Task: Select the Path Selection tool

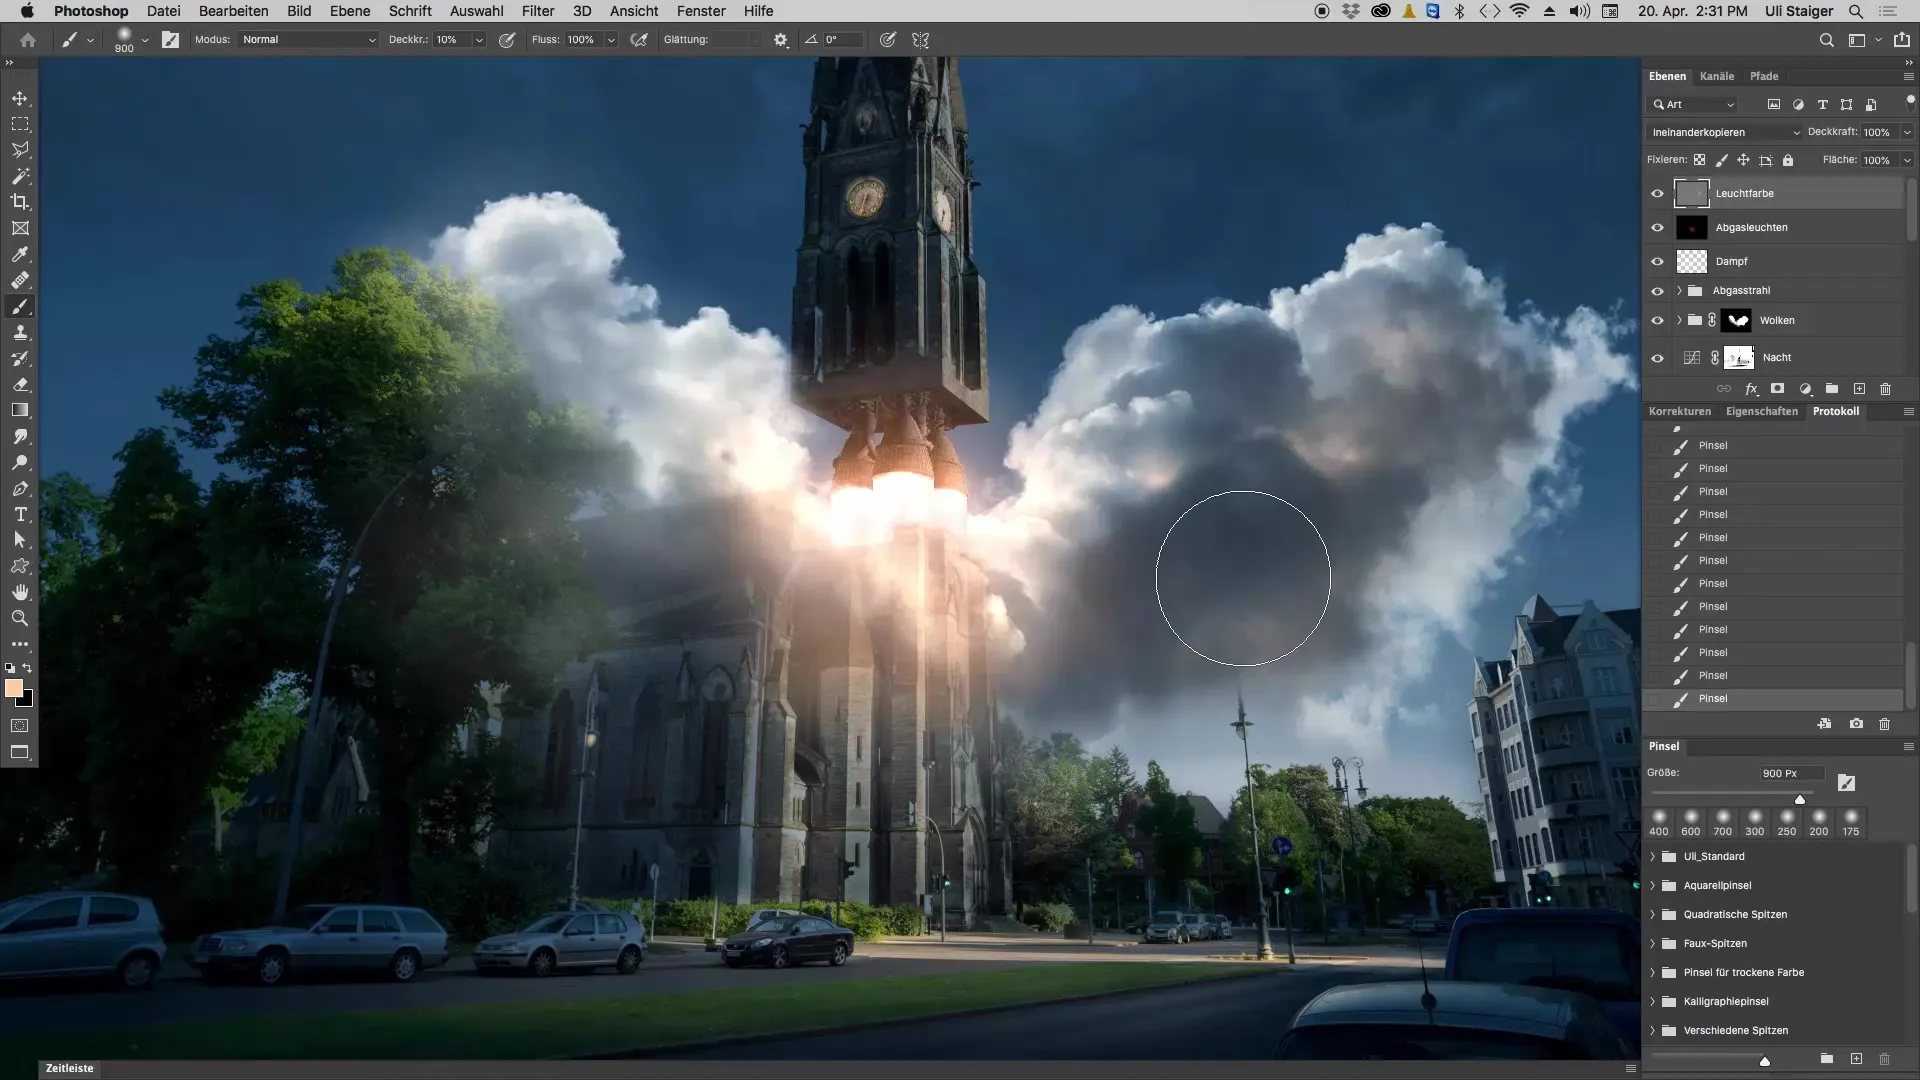Action: tap(20, 540)
